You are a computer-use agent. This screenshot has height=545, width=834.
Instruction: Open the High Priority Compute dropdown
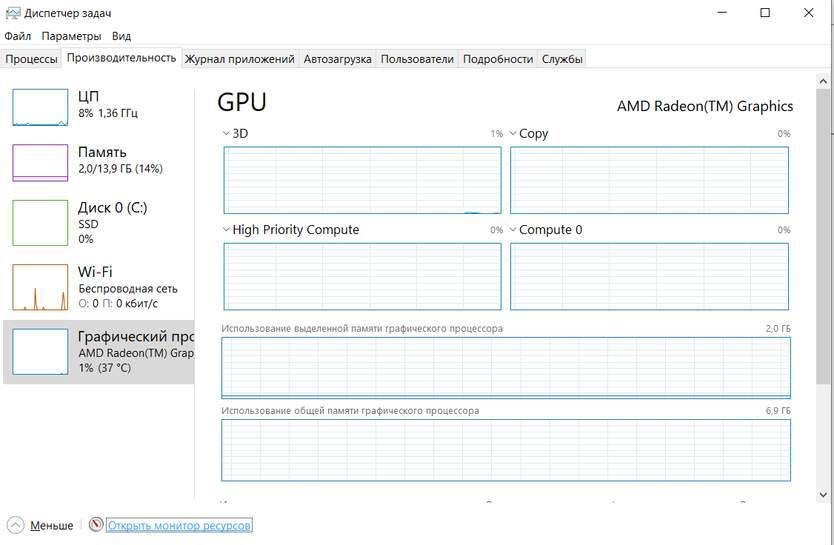tap(226, 229)
